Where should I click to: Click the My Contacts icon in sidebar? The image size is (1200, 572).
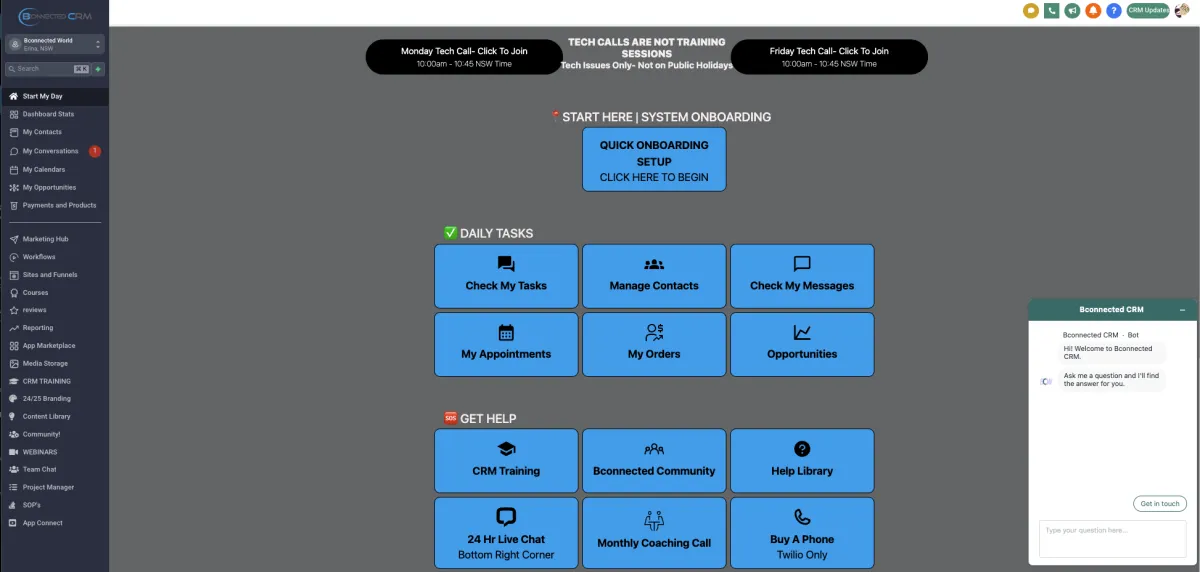(14, 132)
